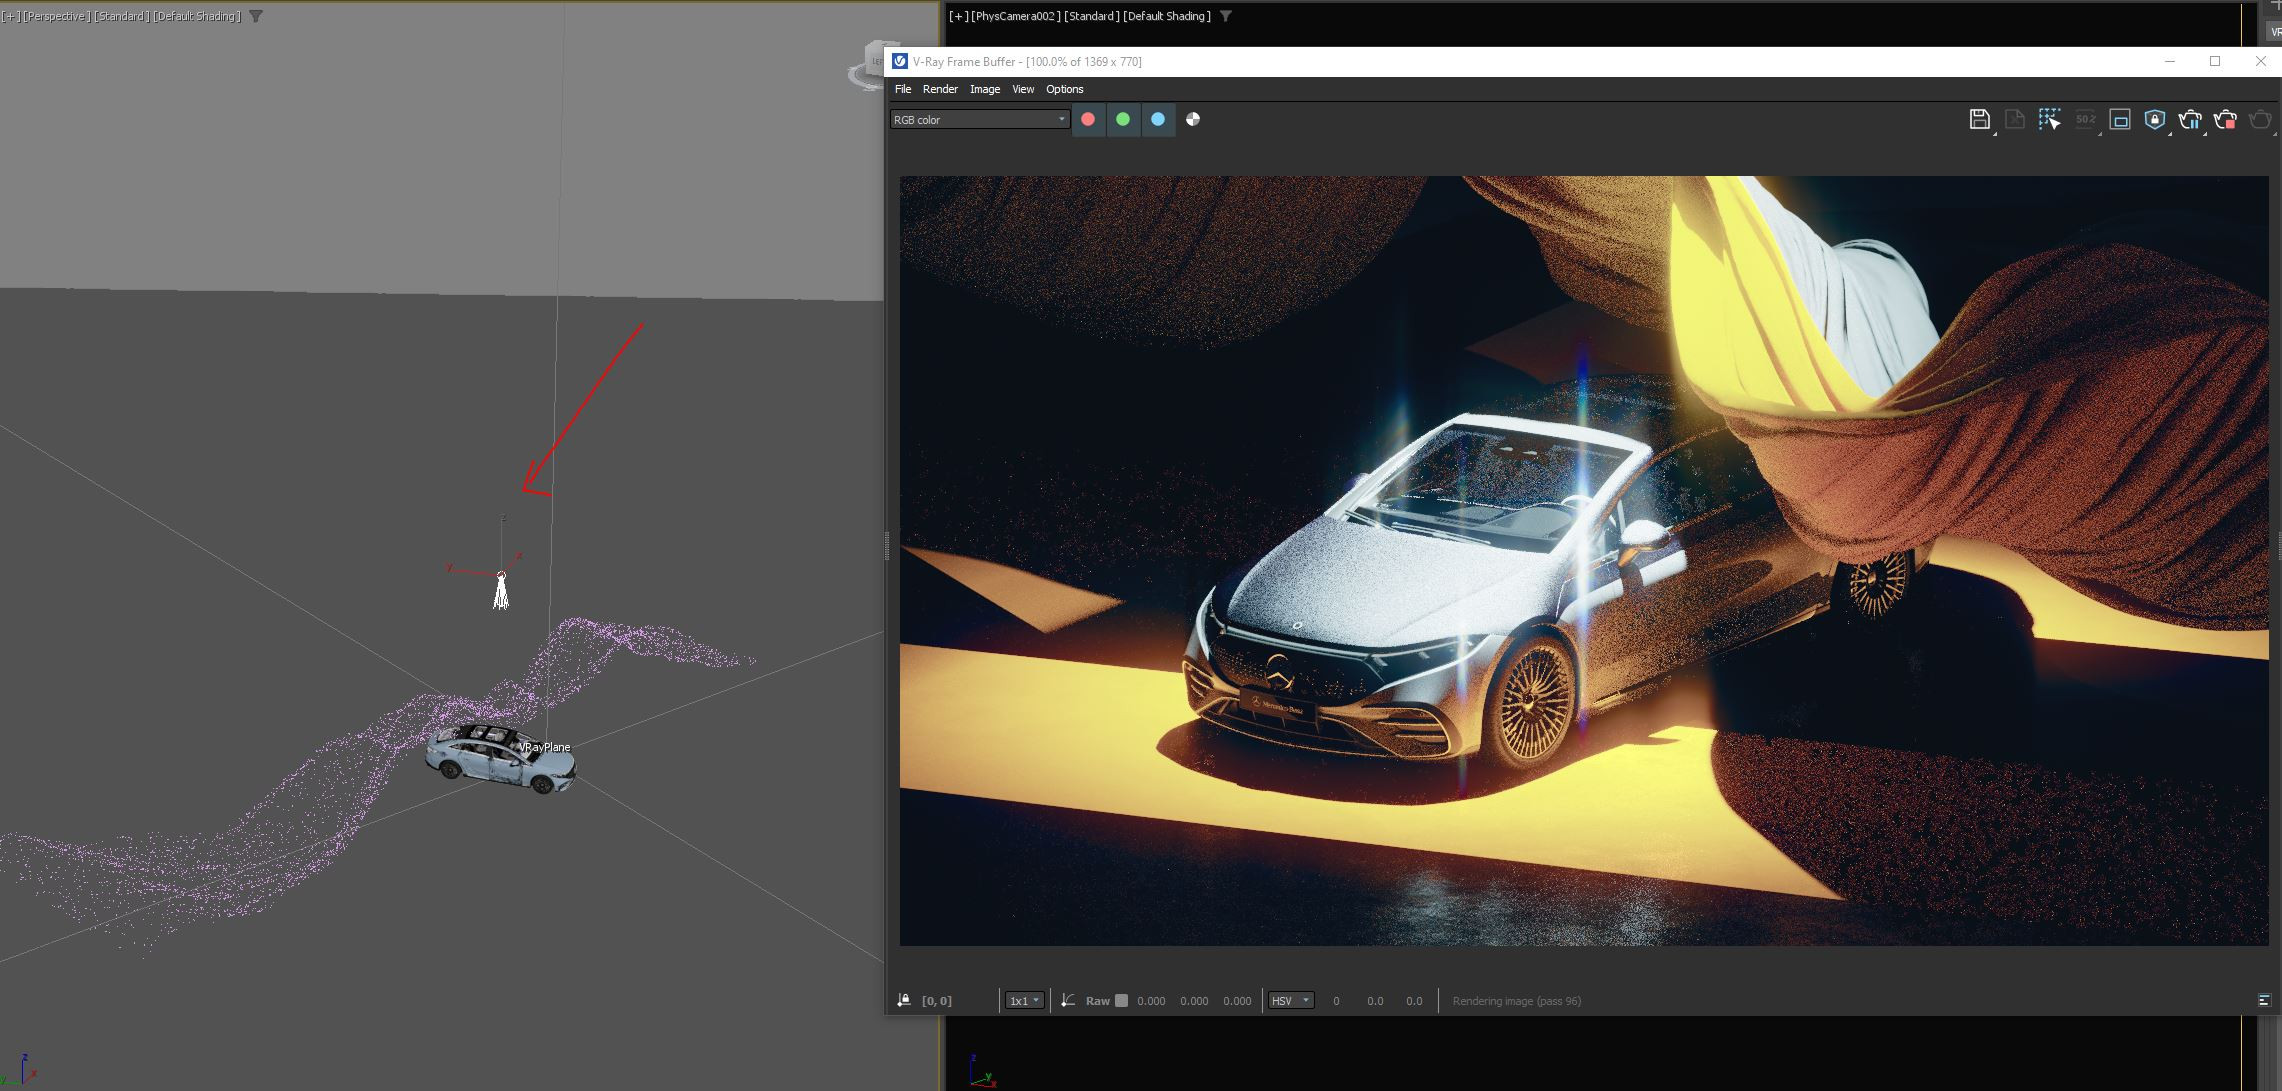Viewport: 2282px width, 1091px height.
Task: Click the rendered car image in frame buffer
Action: [1584, 560]
